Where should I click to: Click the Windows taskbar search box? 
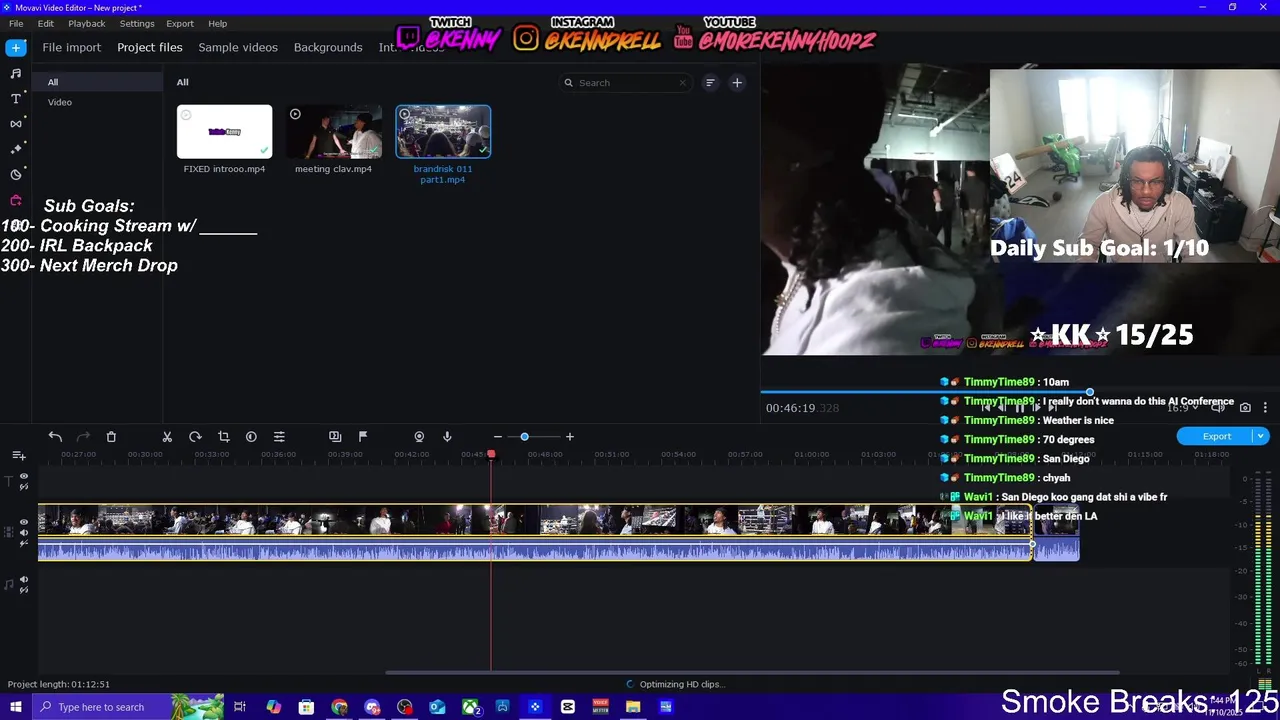128,707
